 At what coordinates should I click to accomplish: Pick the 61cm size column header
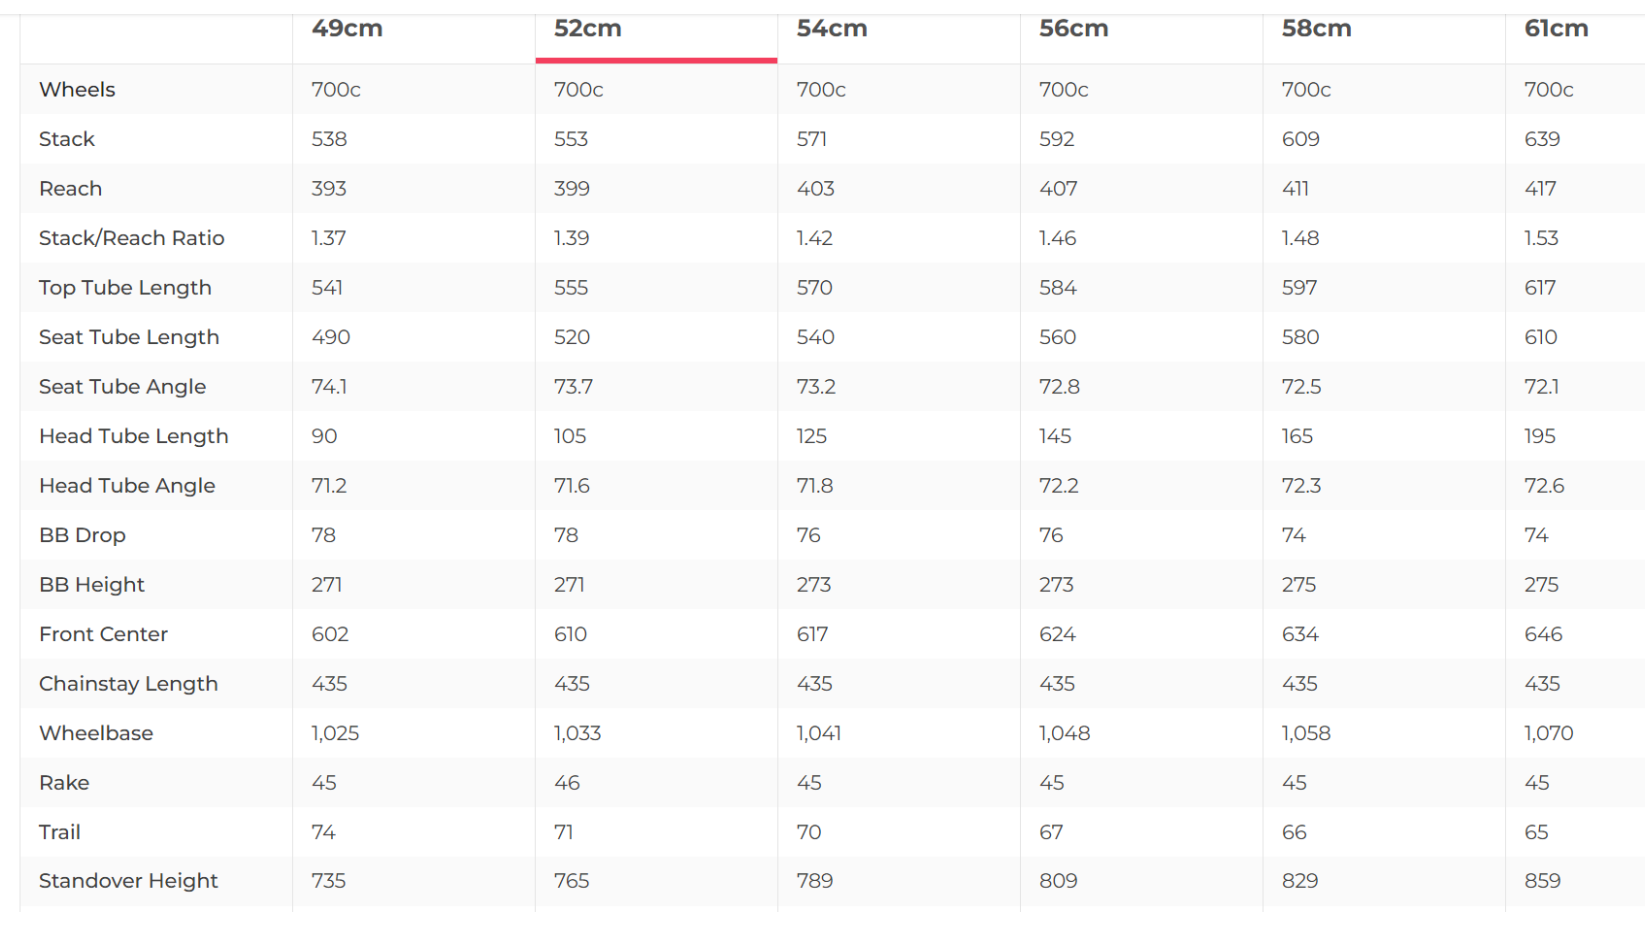1556,28
